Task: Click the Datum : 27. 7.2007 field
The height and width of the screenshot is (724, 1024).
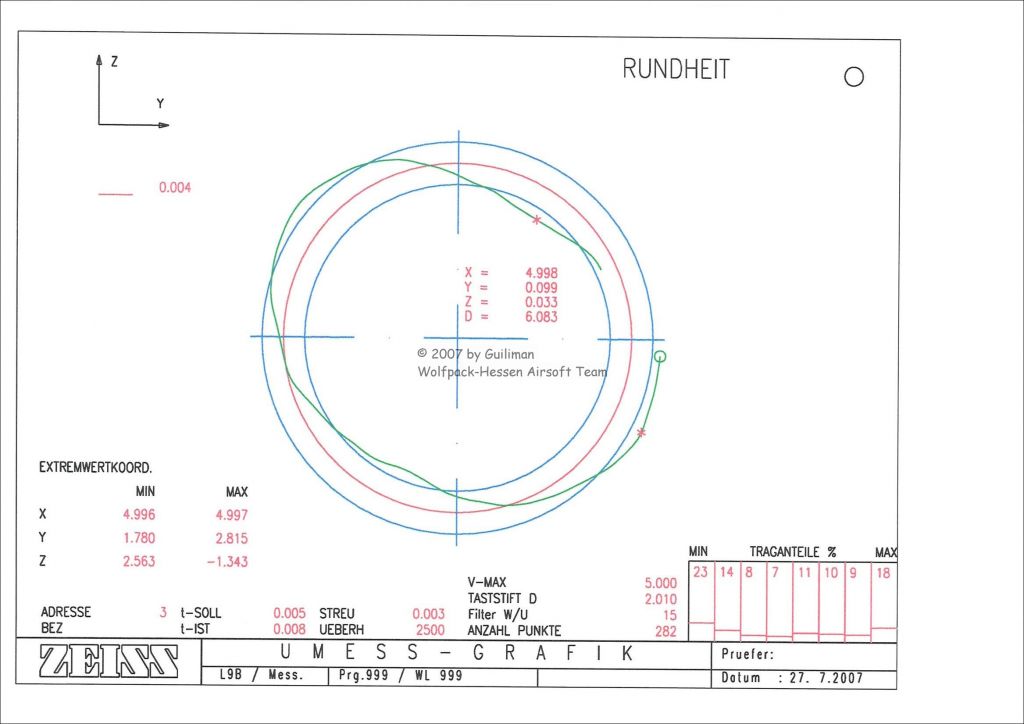Action: click(x=804, y=678)
